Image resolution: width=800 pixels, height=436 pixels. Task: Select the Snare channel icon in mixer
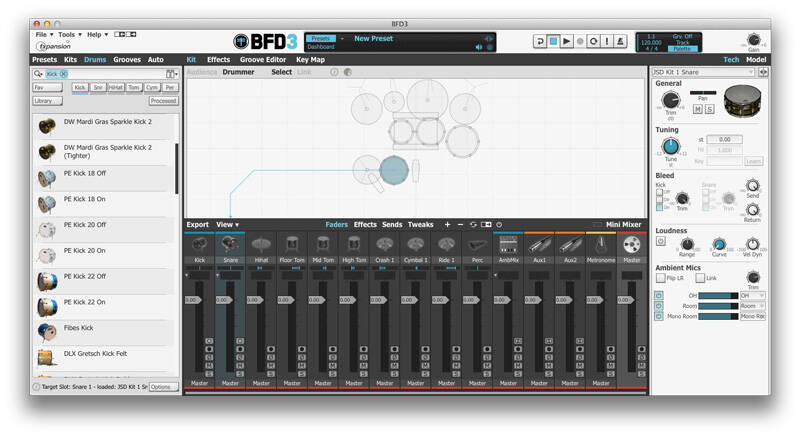click(x=230, y=245)
